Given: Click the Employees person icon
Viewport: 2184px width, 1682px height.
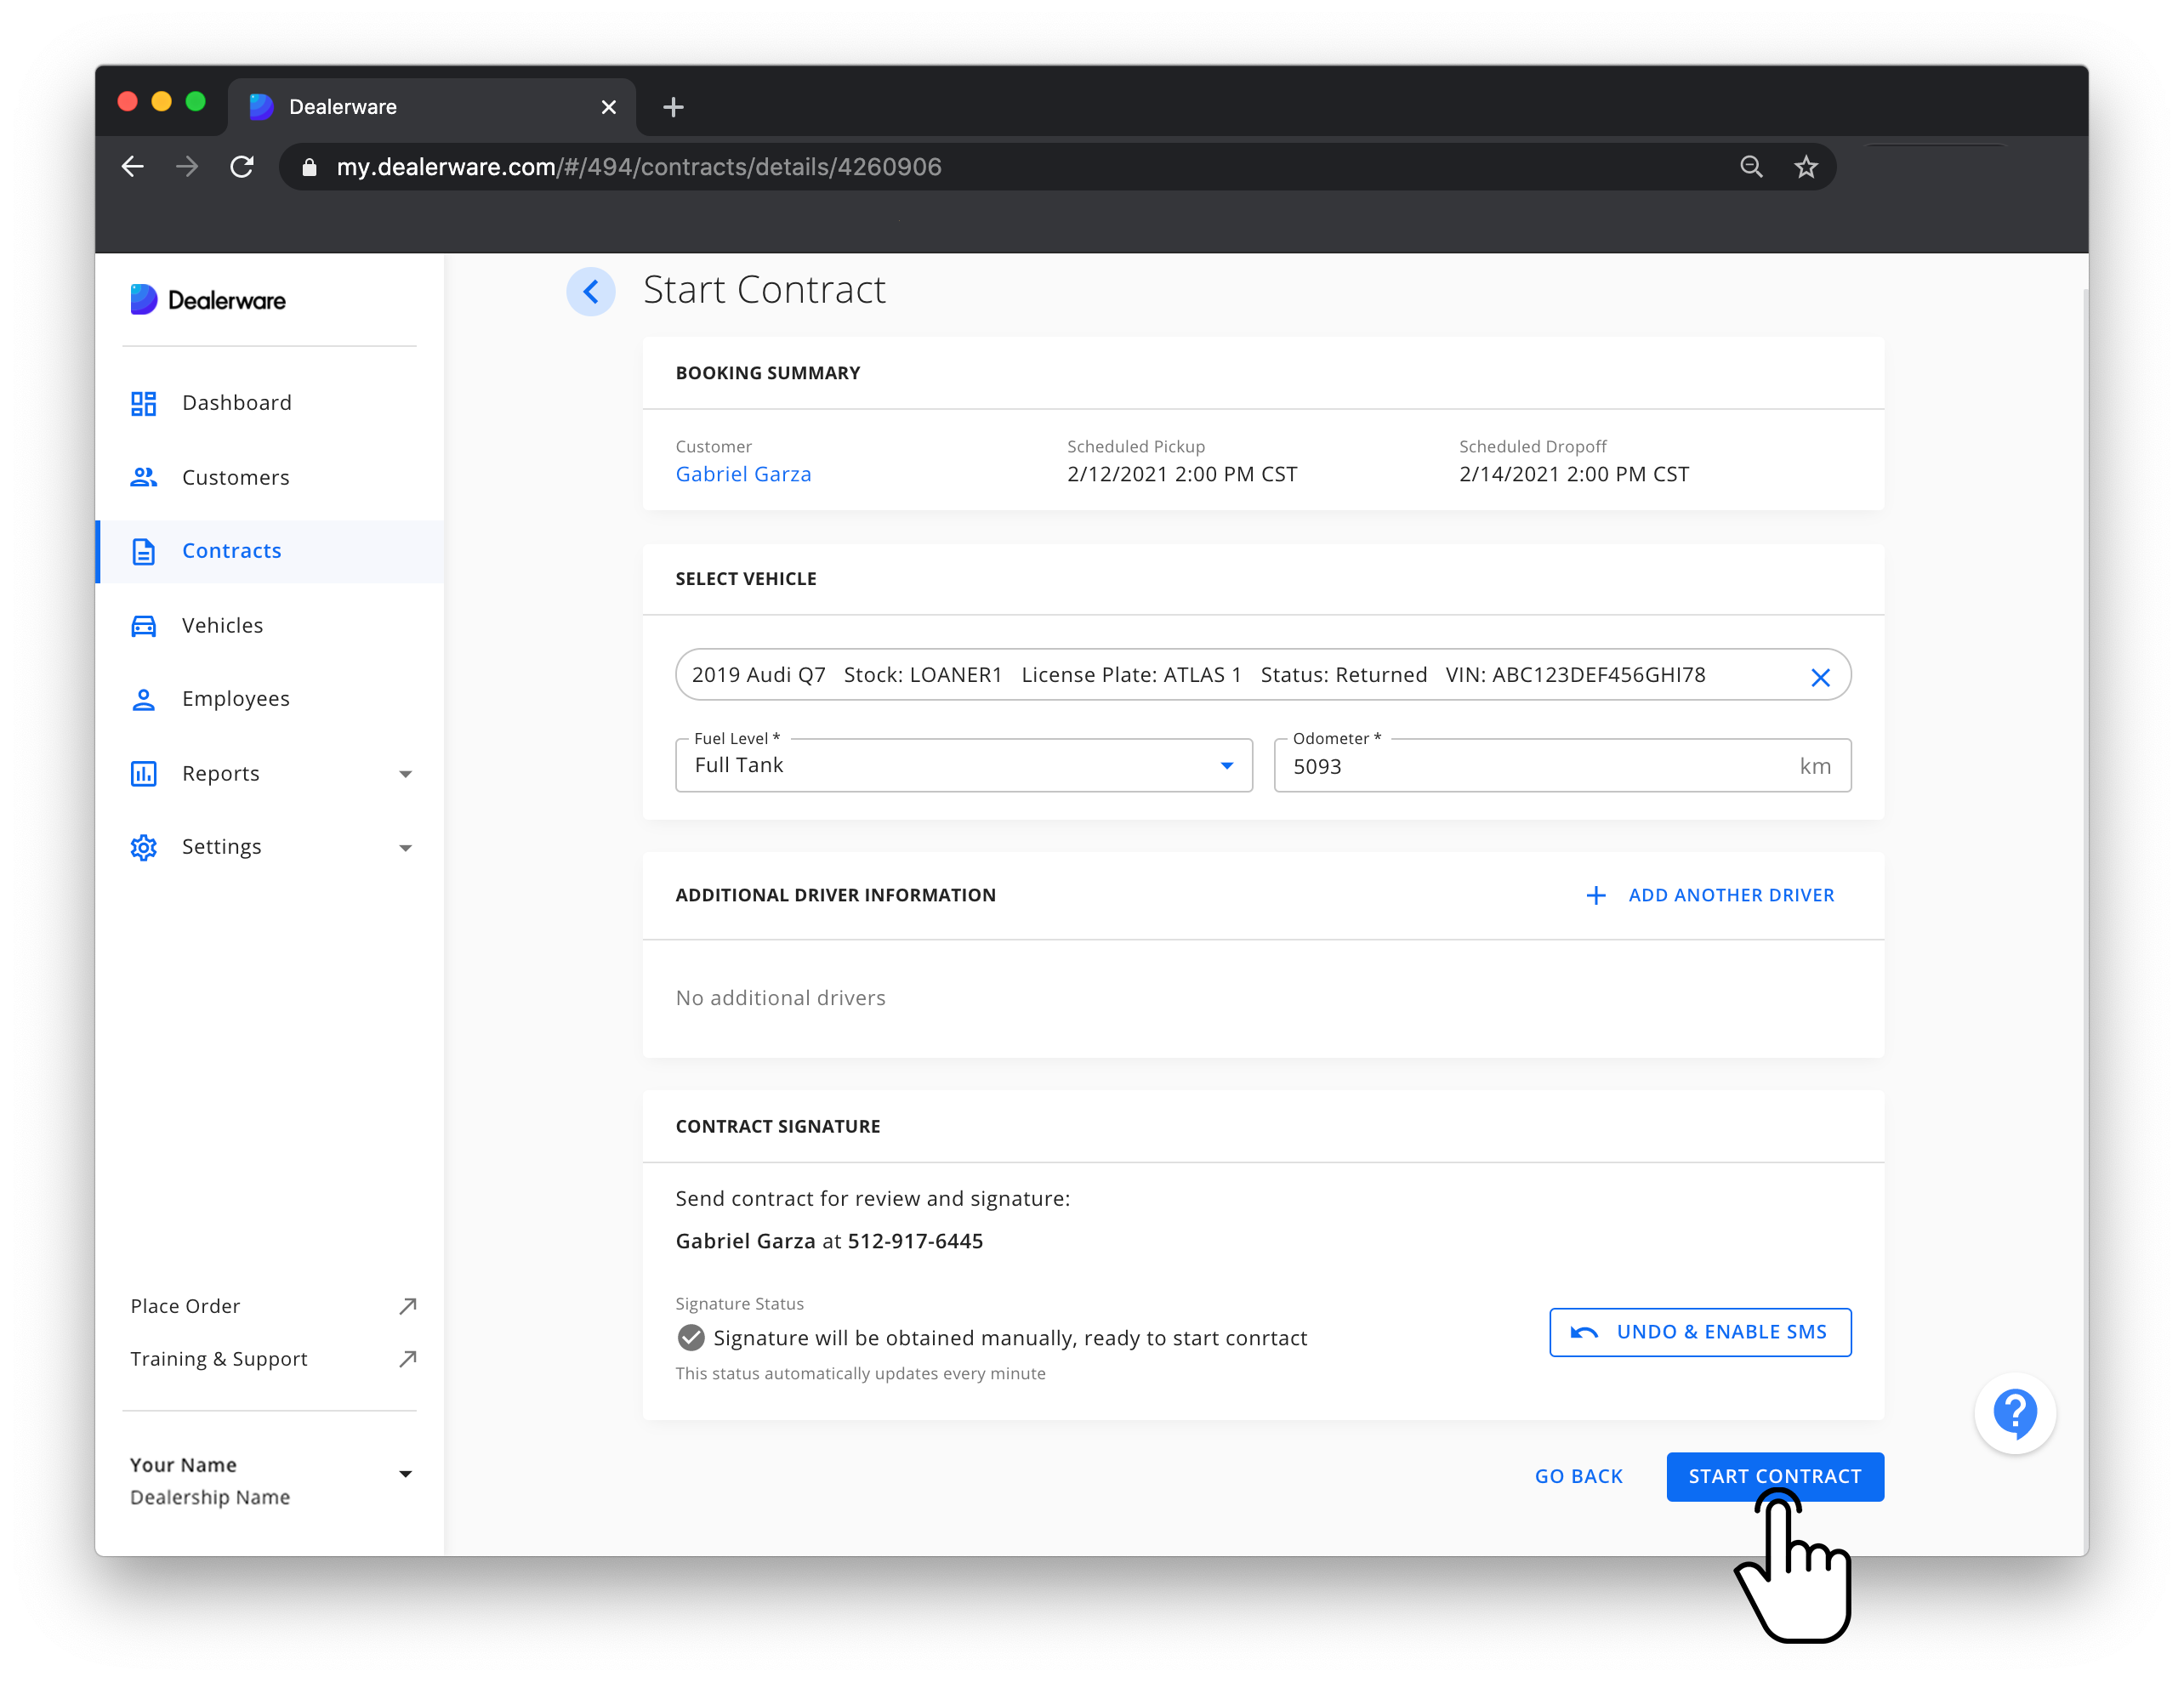Looking at the screenshot, I should (143, 699).
